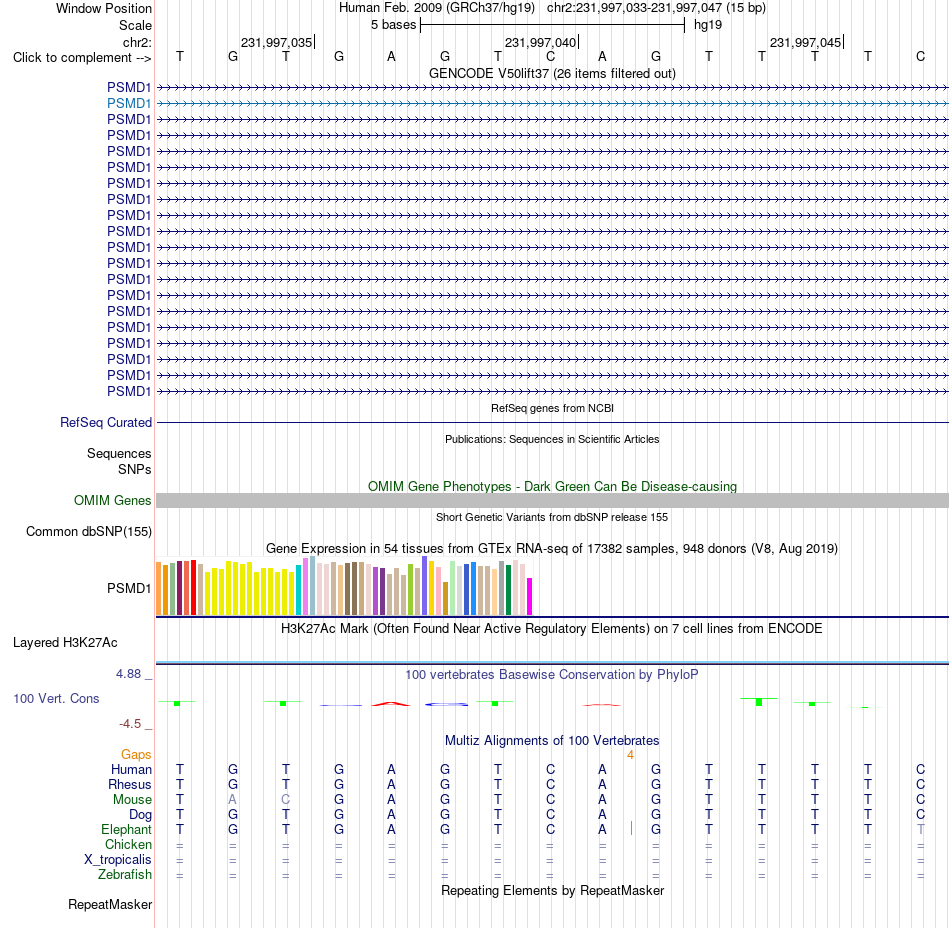
Task: Click 'Repeating Elements by RepeatMasker' title
Action: (x=552, y=891)
